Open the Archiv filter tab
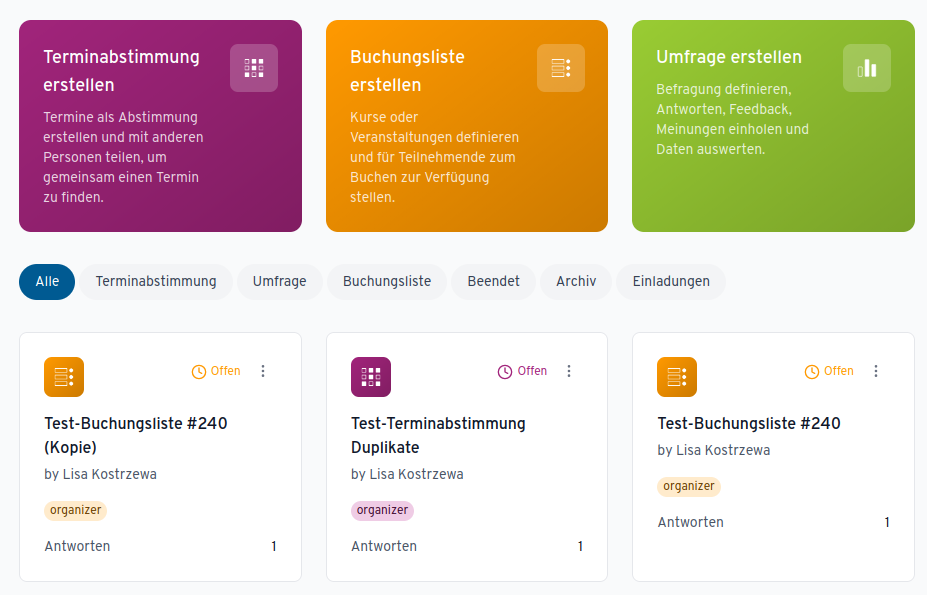 click(x=576, y=282)
